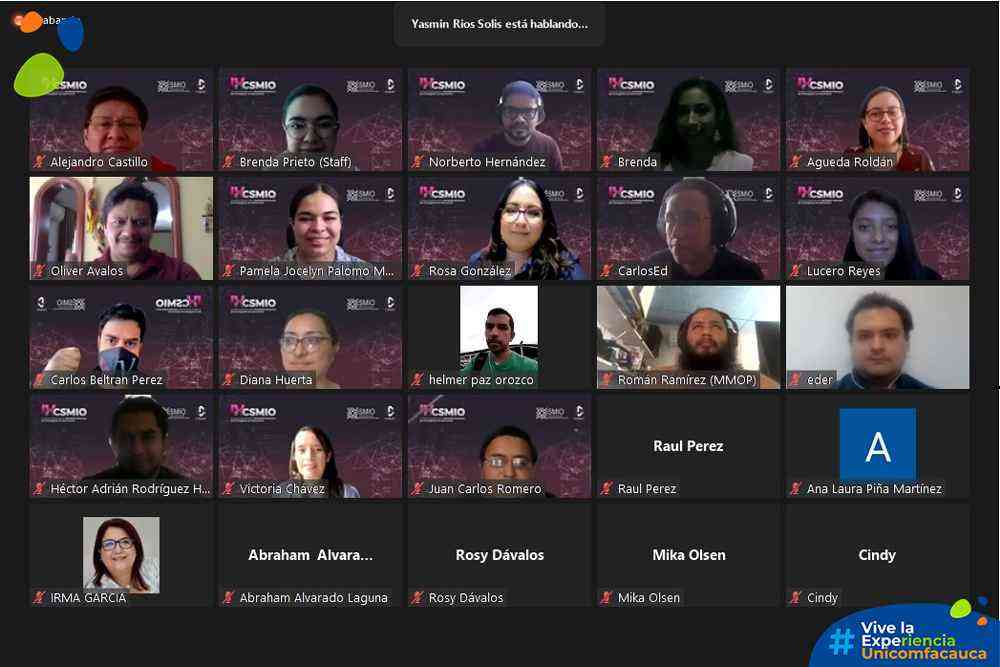Select Román Ramírez (MMOP) video tile

pos(688,337)
